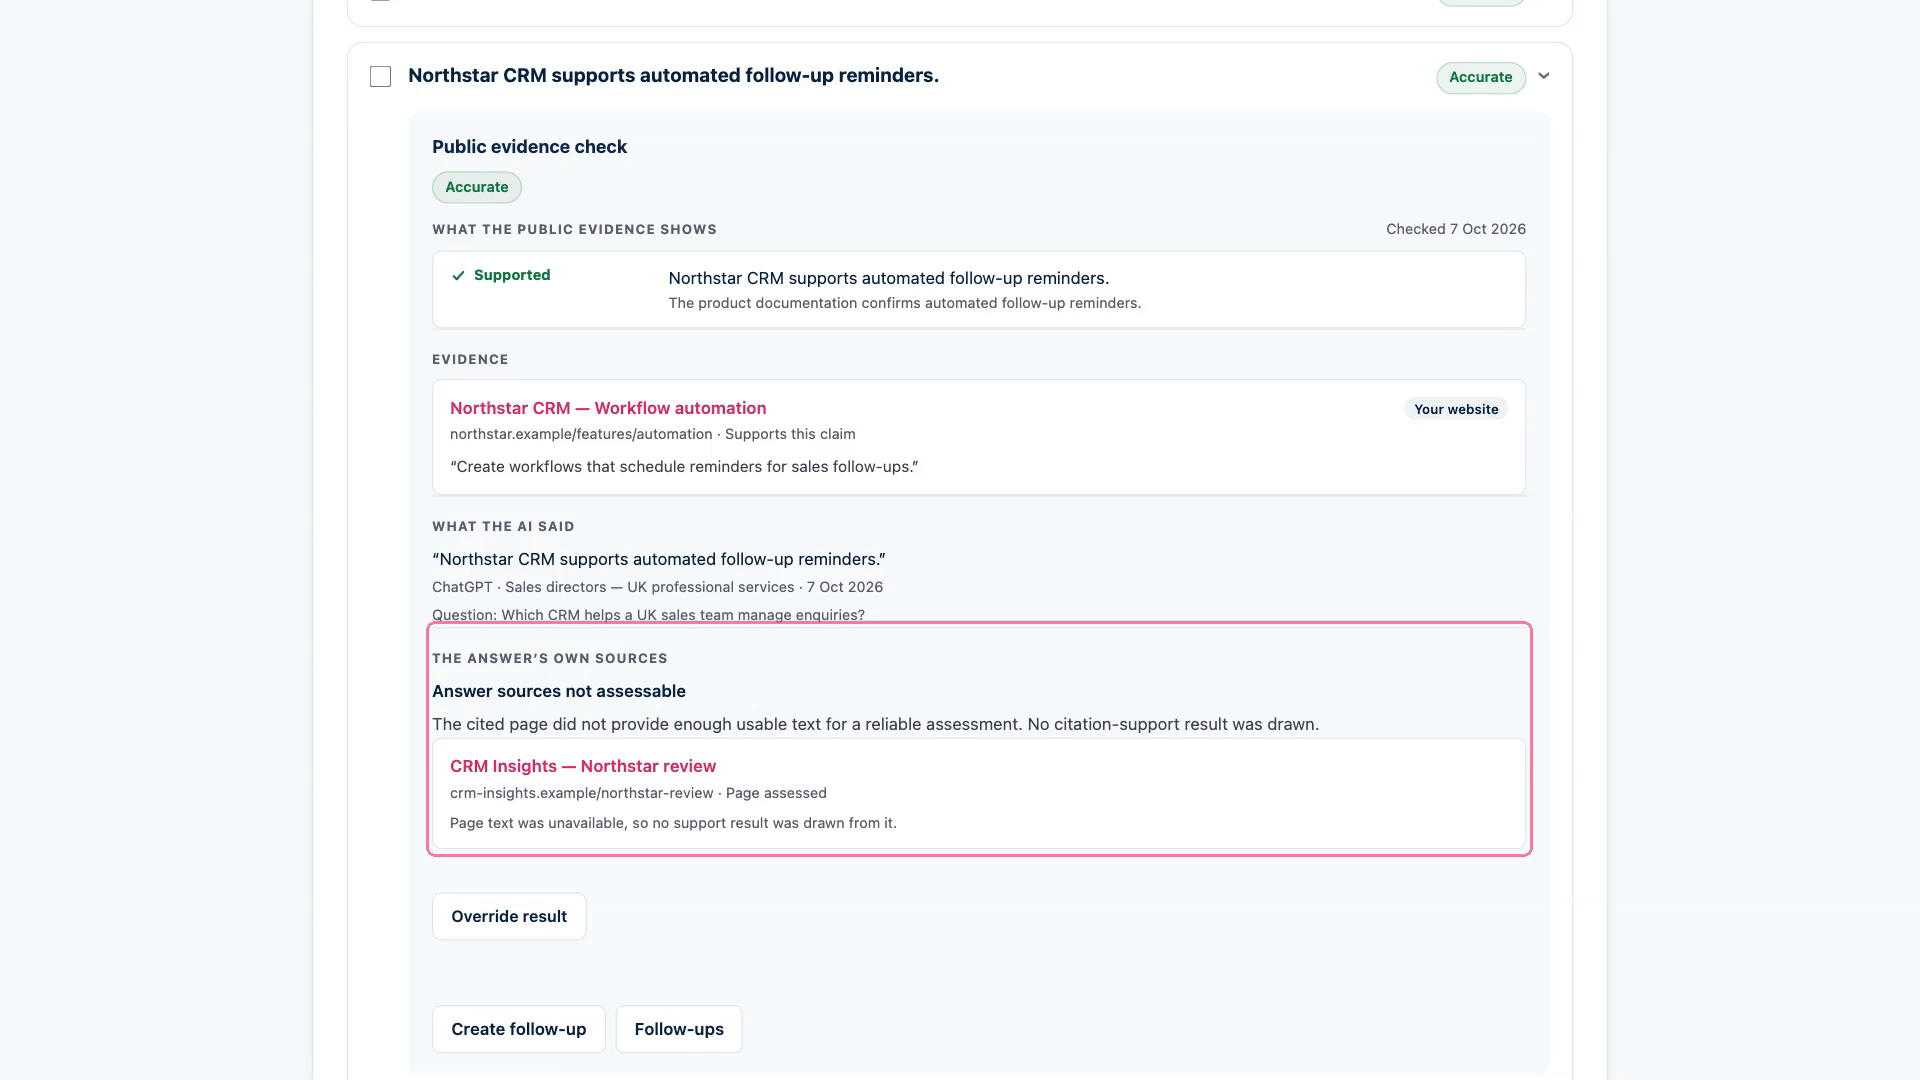Click the Override result button
Screen dimensions: 1920x1080
509,916
